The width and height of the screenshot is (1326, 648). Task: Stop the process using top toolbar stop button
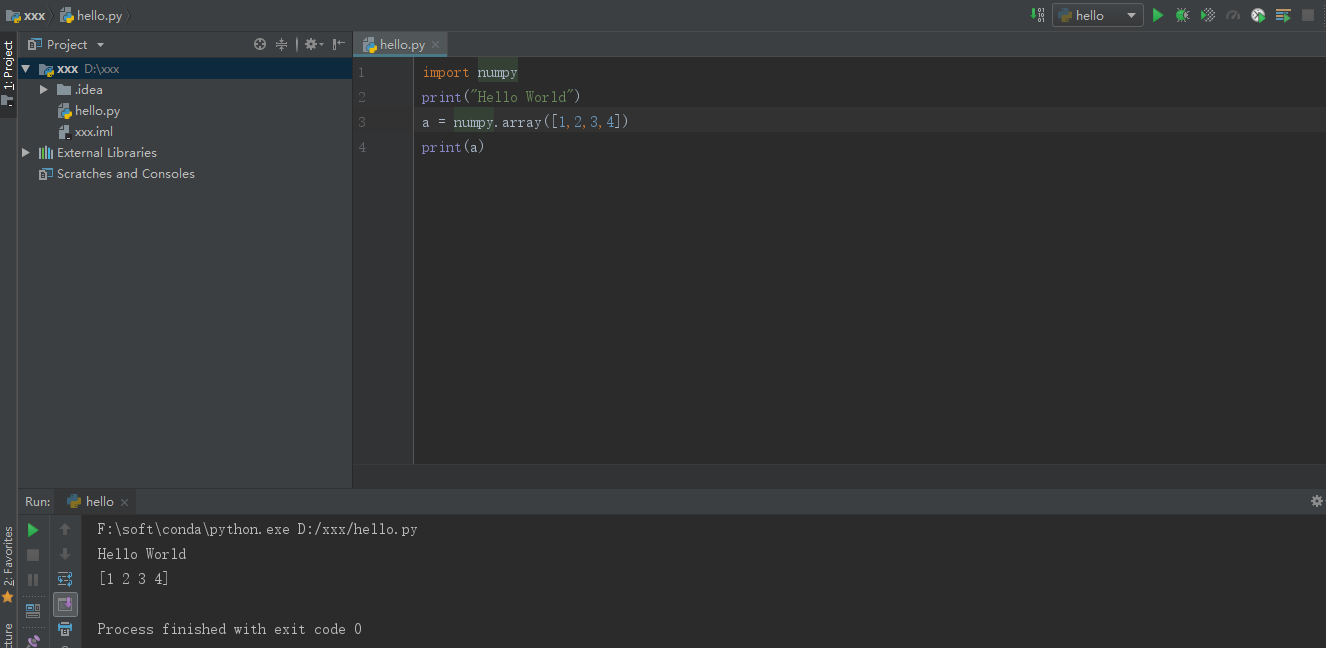pyautogui.click(x=1308, y=15)
